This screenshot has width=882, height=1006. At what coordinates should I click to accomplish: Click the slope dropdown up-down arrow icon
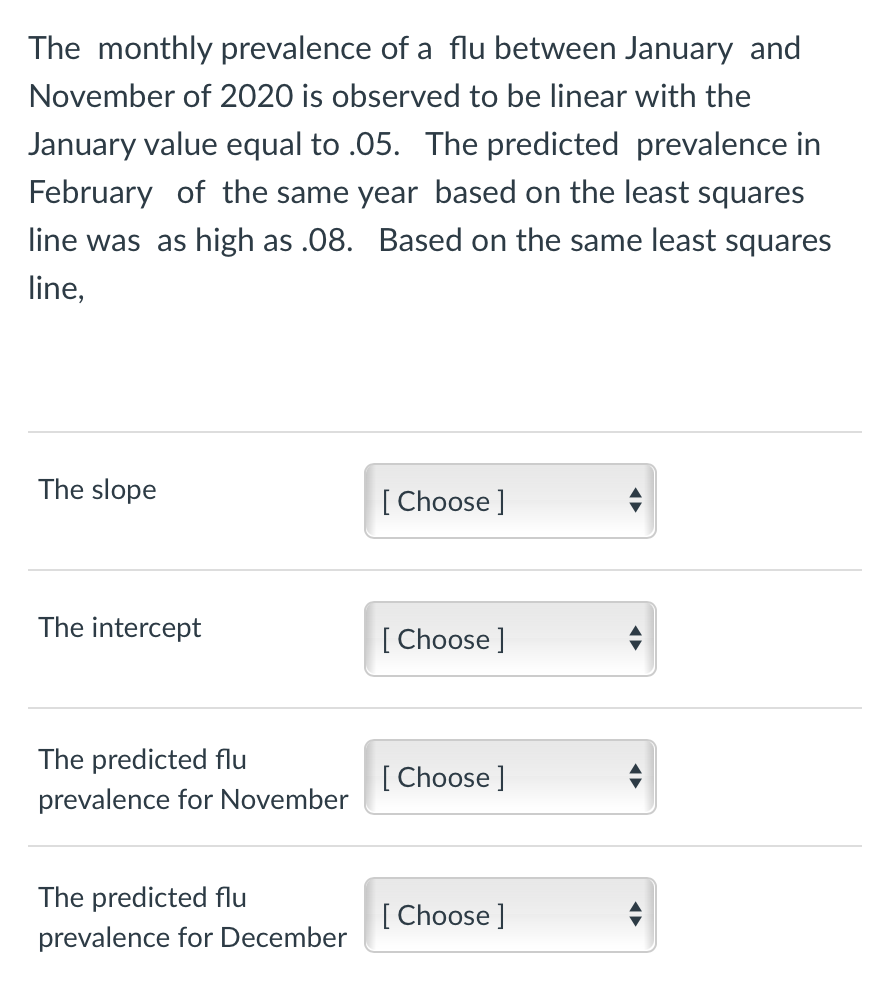(x=635, y=500)
